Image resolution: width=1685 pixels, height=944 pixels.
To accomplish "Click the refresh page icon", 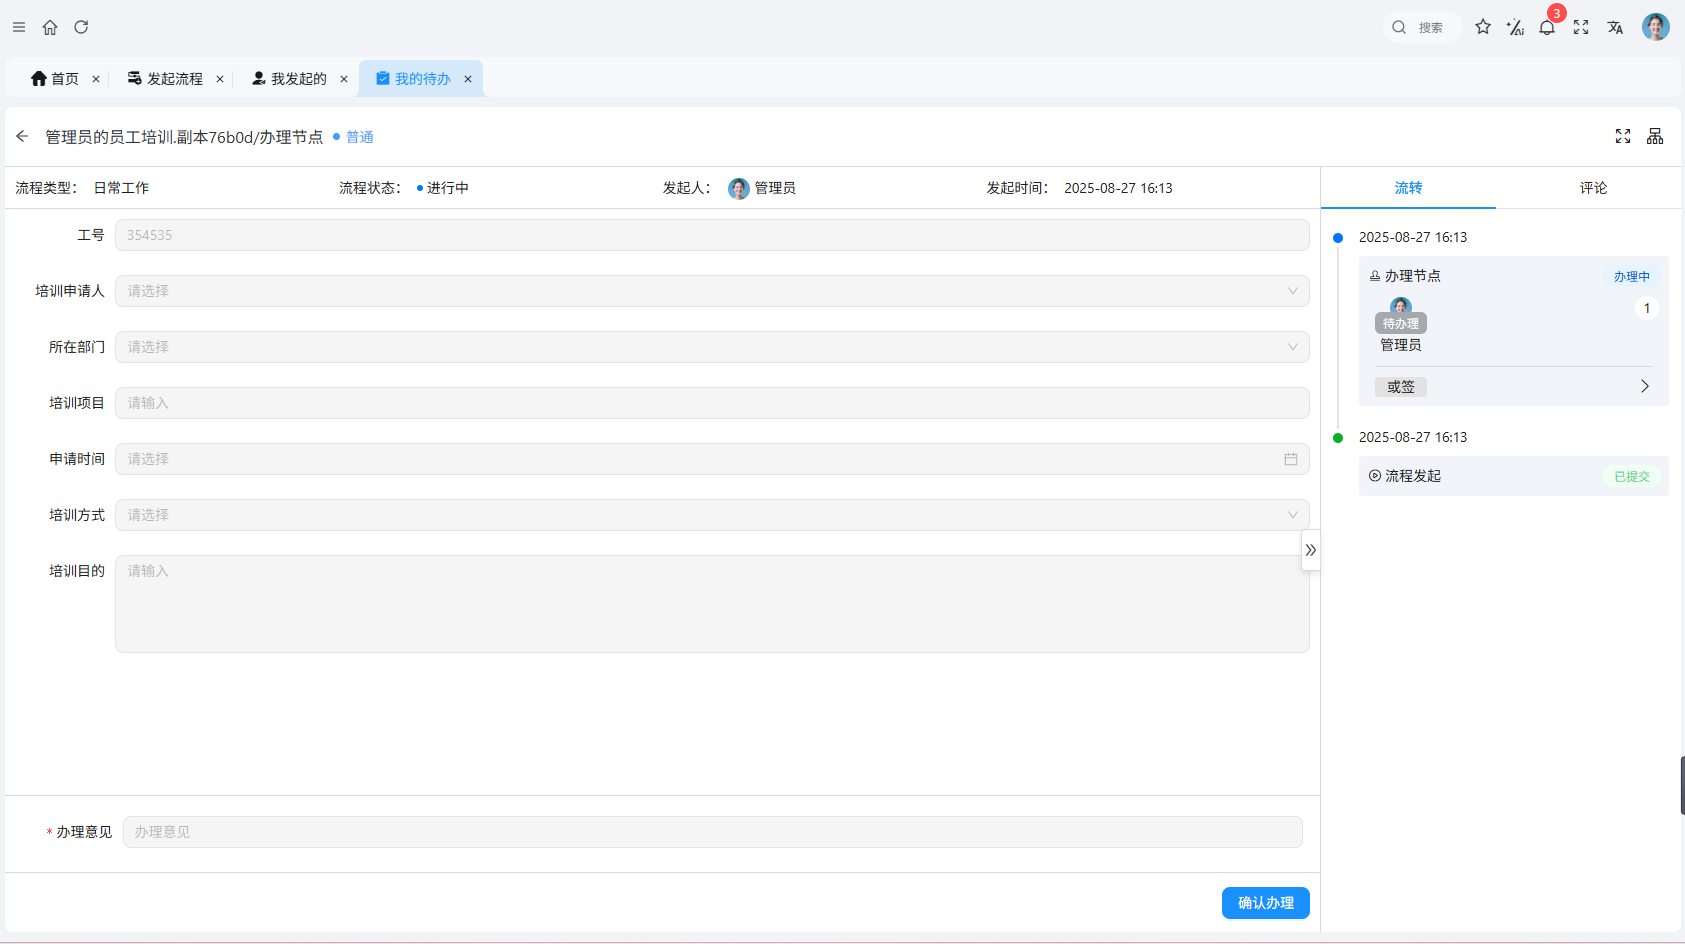I will pos(81,27).
